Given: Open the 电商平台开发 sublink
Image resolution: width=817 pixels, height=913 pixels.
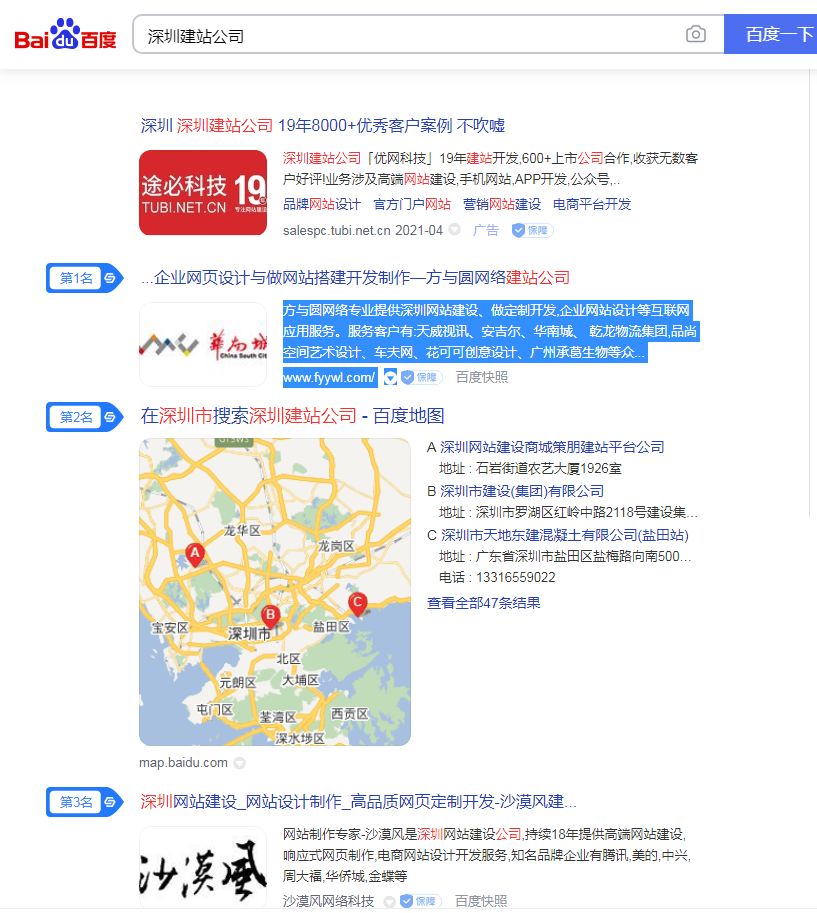Looking at the screenshot, I should [592, 204].
